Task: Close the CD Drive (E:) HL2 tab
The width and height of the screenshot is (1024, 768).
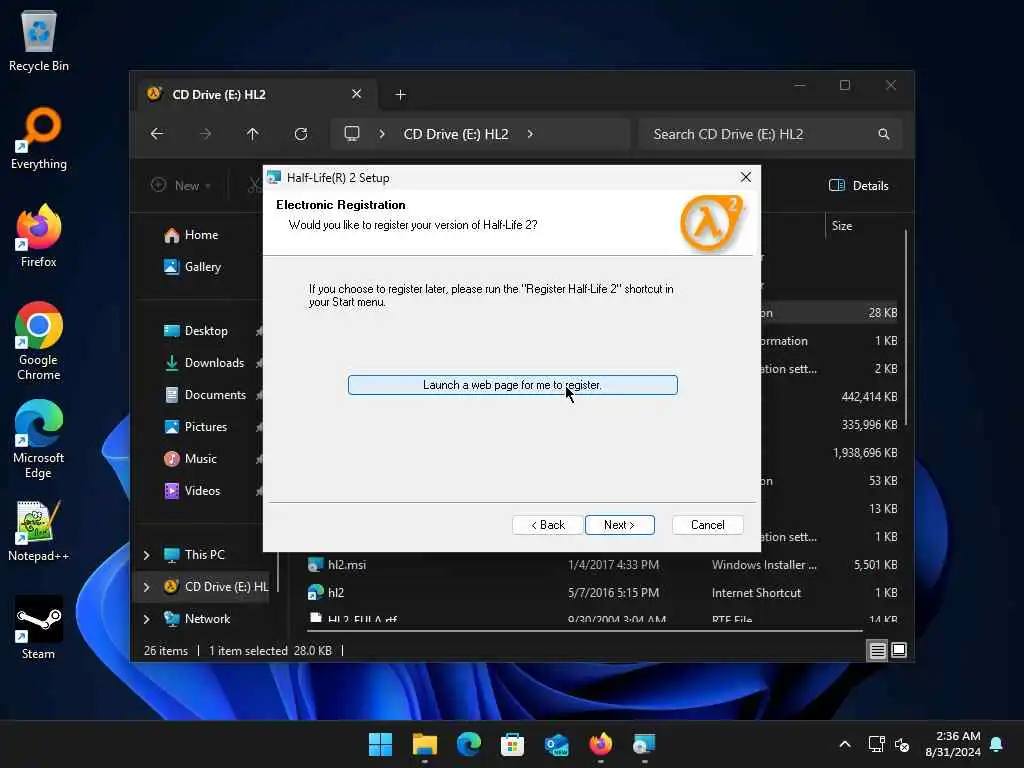Action: 357,94
